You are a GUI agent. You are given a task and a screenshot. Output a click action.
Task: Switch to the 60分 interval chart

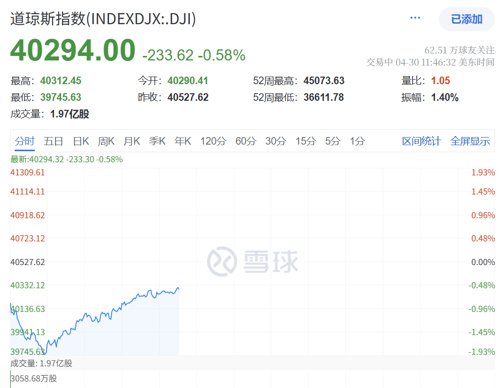click(x=246, y=141)
